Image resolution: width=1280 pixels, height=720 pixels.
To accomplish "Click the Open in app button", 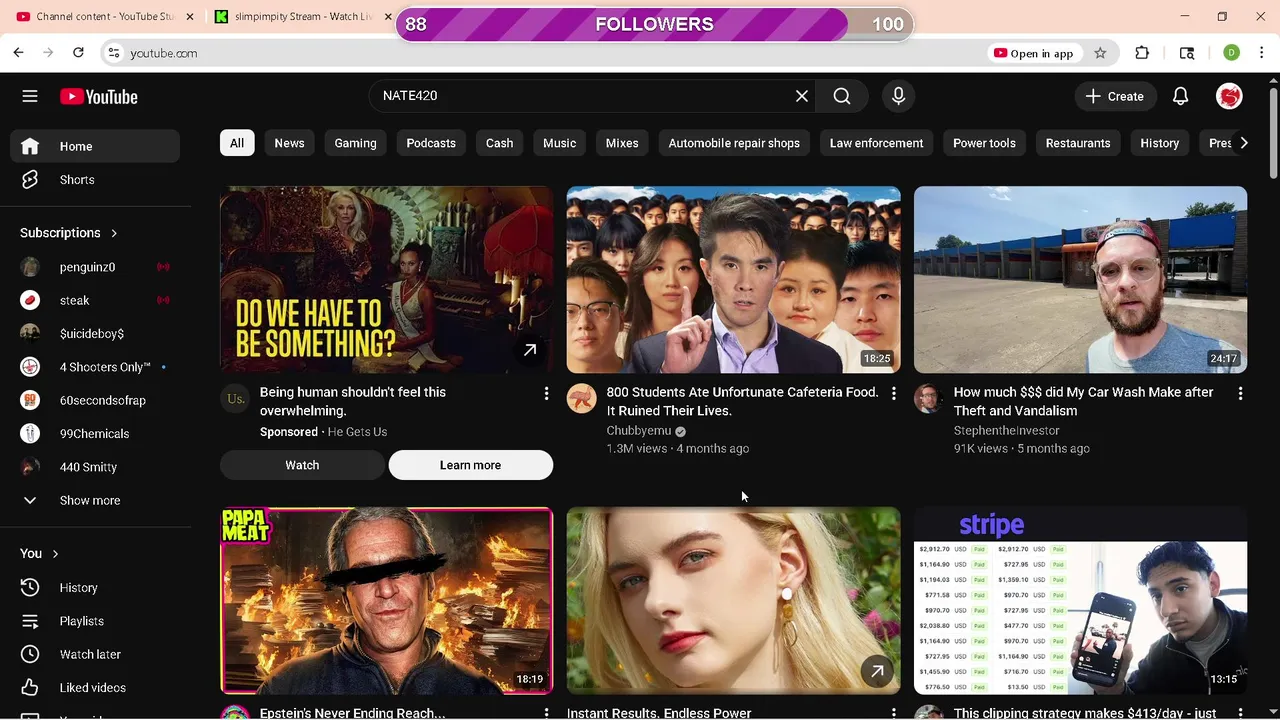I will click(x=1033, y=53).
